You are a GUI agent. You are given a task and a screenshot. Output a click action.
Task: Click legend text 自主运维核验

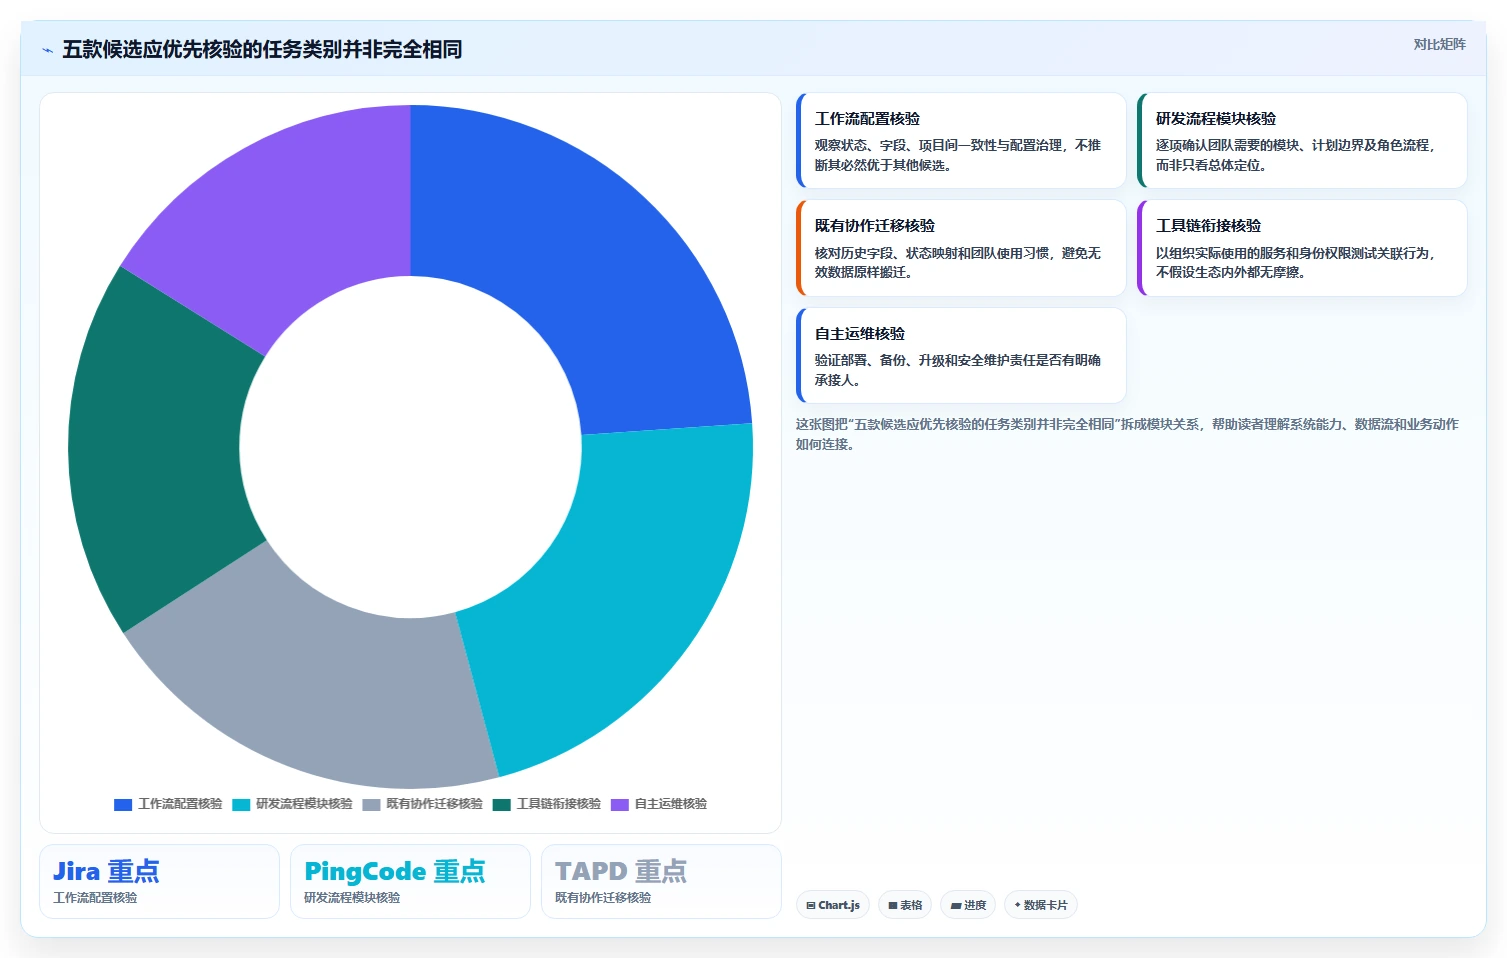tap(671, 804)
